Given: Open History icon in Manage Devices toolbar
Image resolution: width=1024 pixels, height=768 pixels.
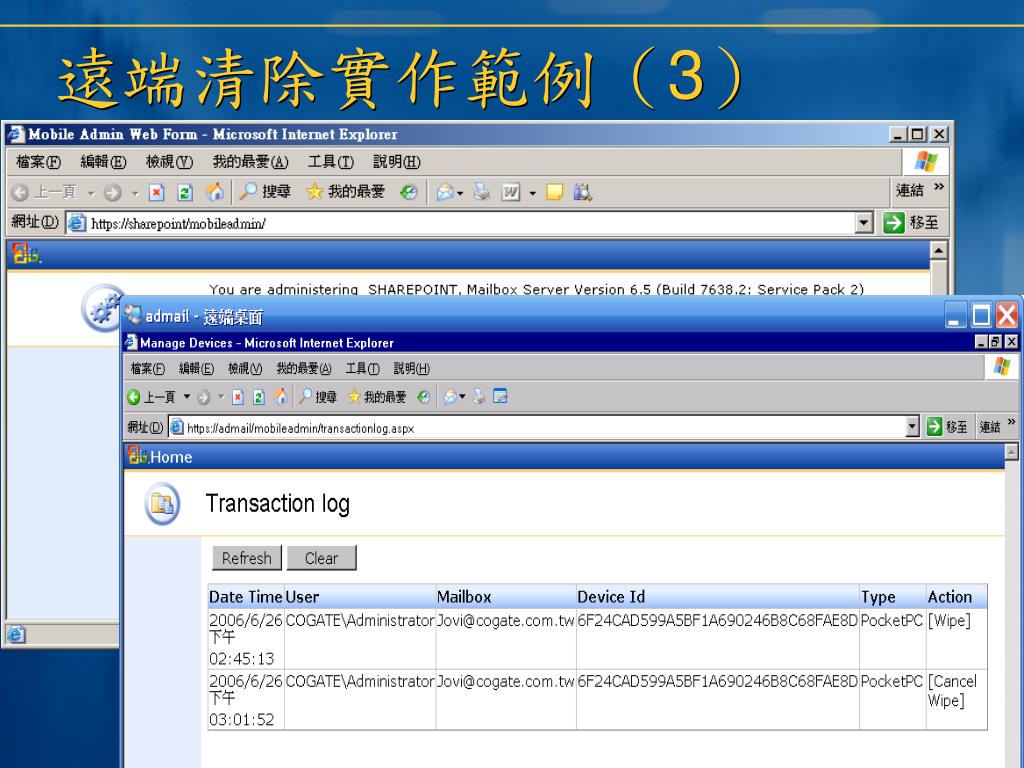Looking at the screenshot, I should click(x=424, y=397).
